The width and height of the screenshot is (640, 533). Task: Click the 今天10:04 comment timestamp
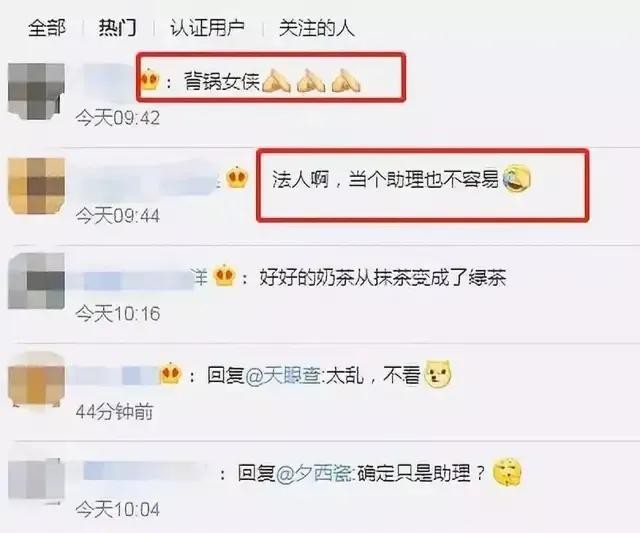[118, 509]
